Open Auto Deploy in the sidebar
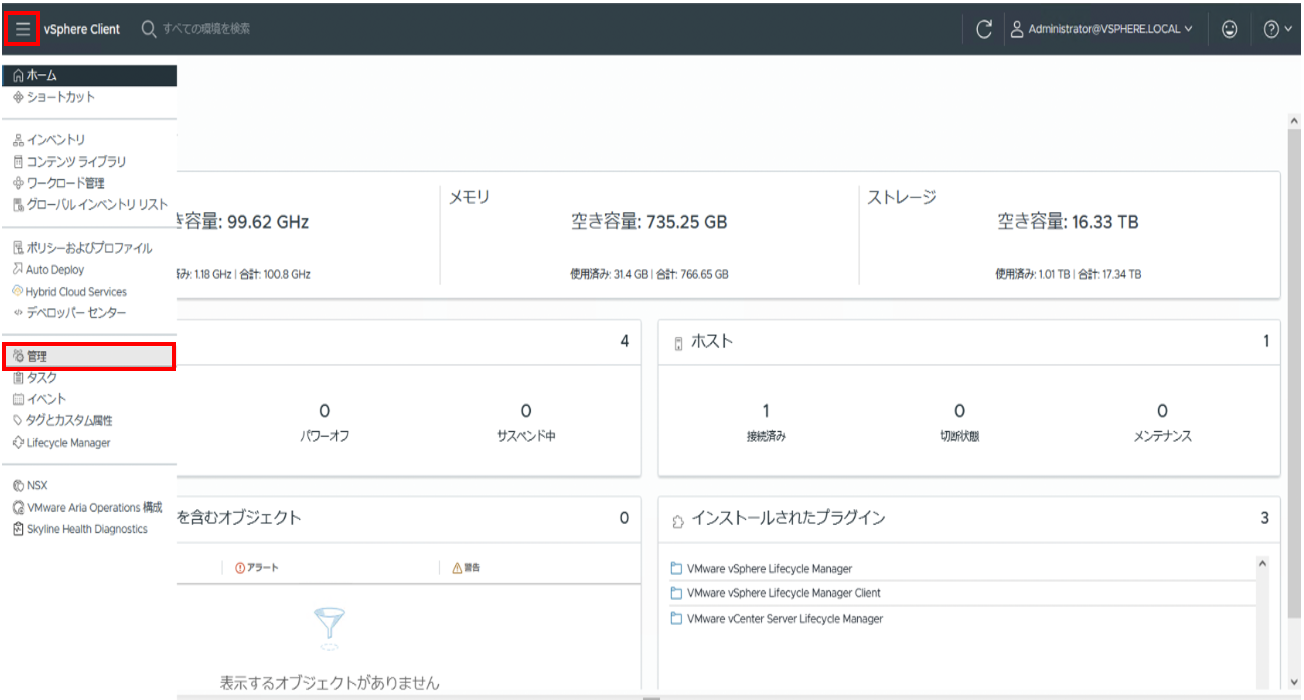This screenshot has width=1304, height=700. tap(89, 270)
